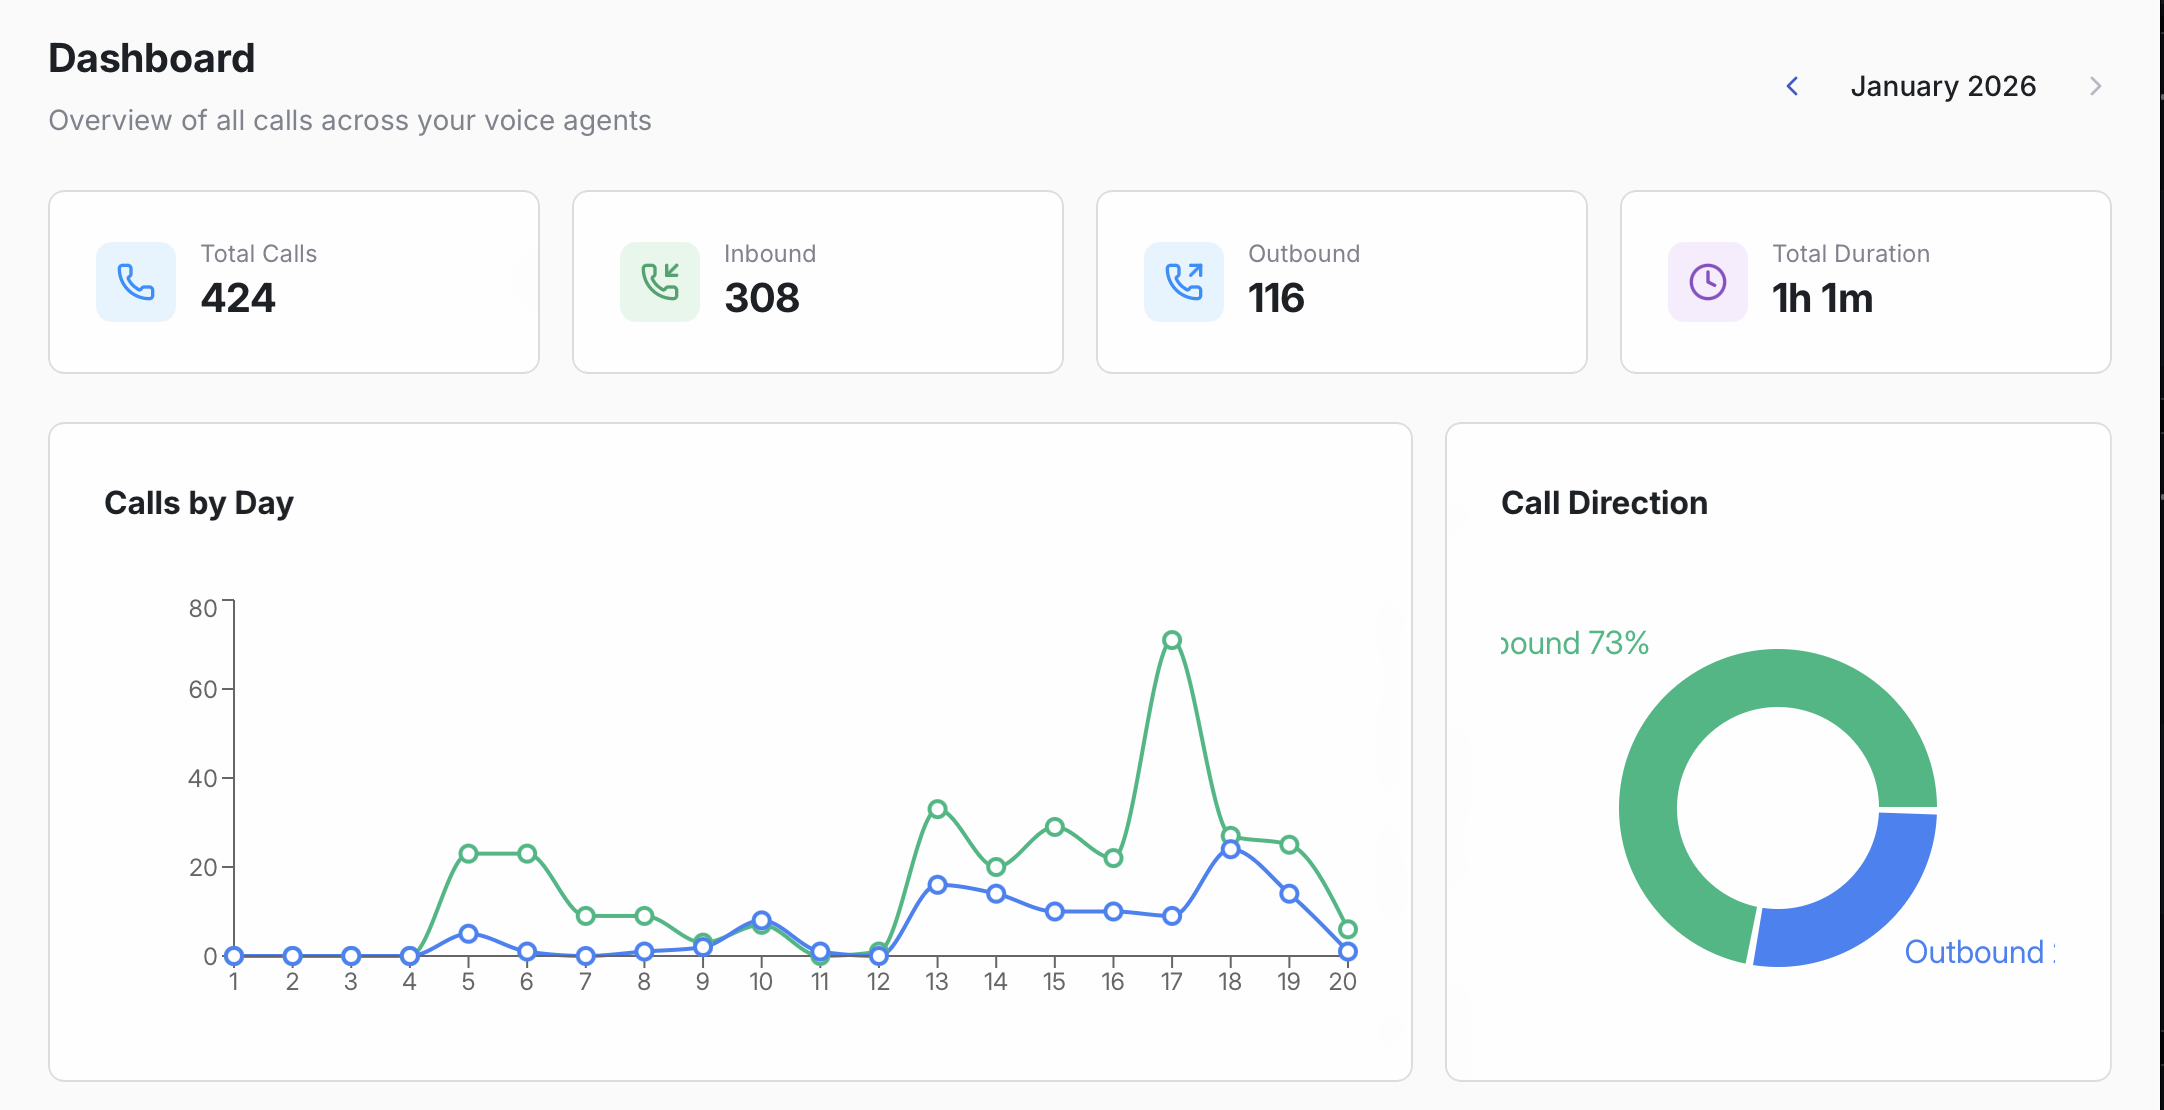
Task: Click the Calls by Day chart title
Action: coord(199,503)
